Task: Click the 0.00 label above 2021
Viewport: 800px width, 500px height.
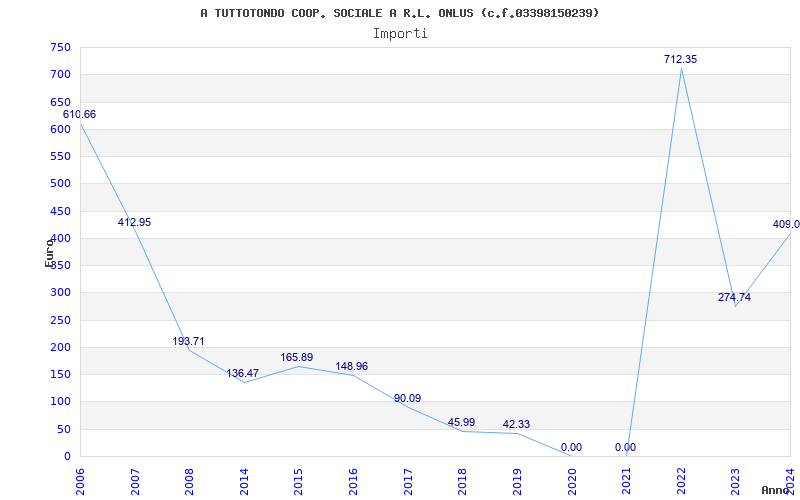Action: [626, 447]
